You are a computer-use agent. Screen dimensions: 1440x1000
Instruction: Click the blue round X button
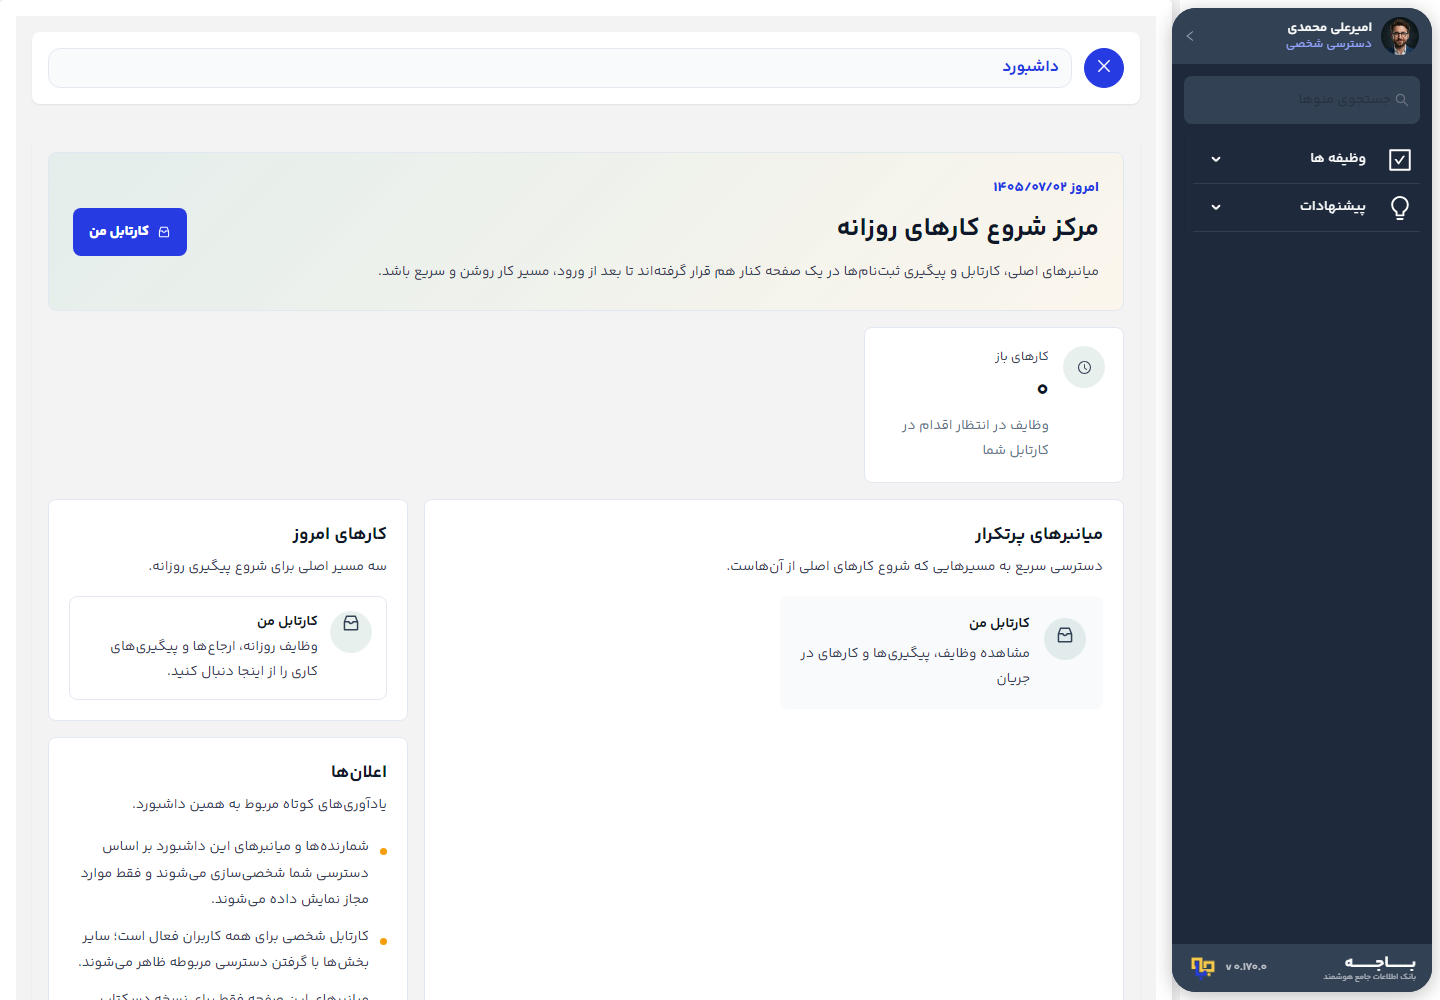1104,67
